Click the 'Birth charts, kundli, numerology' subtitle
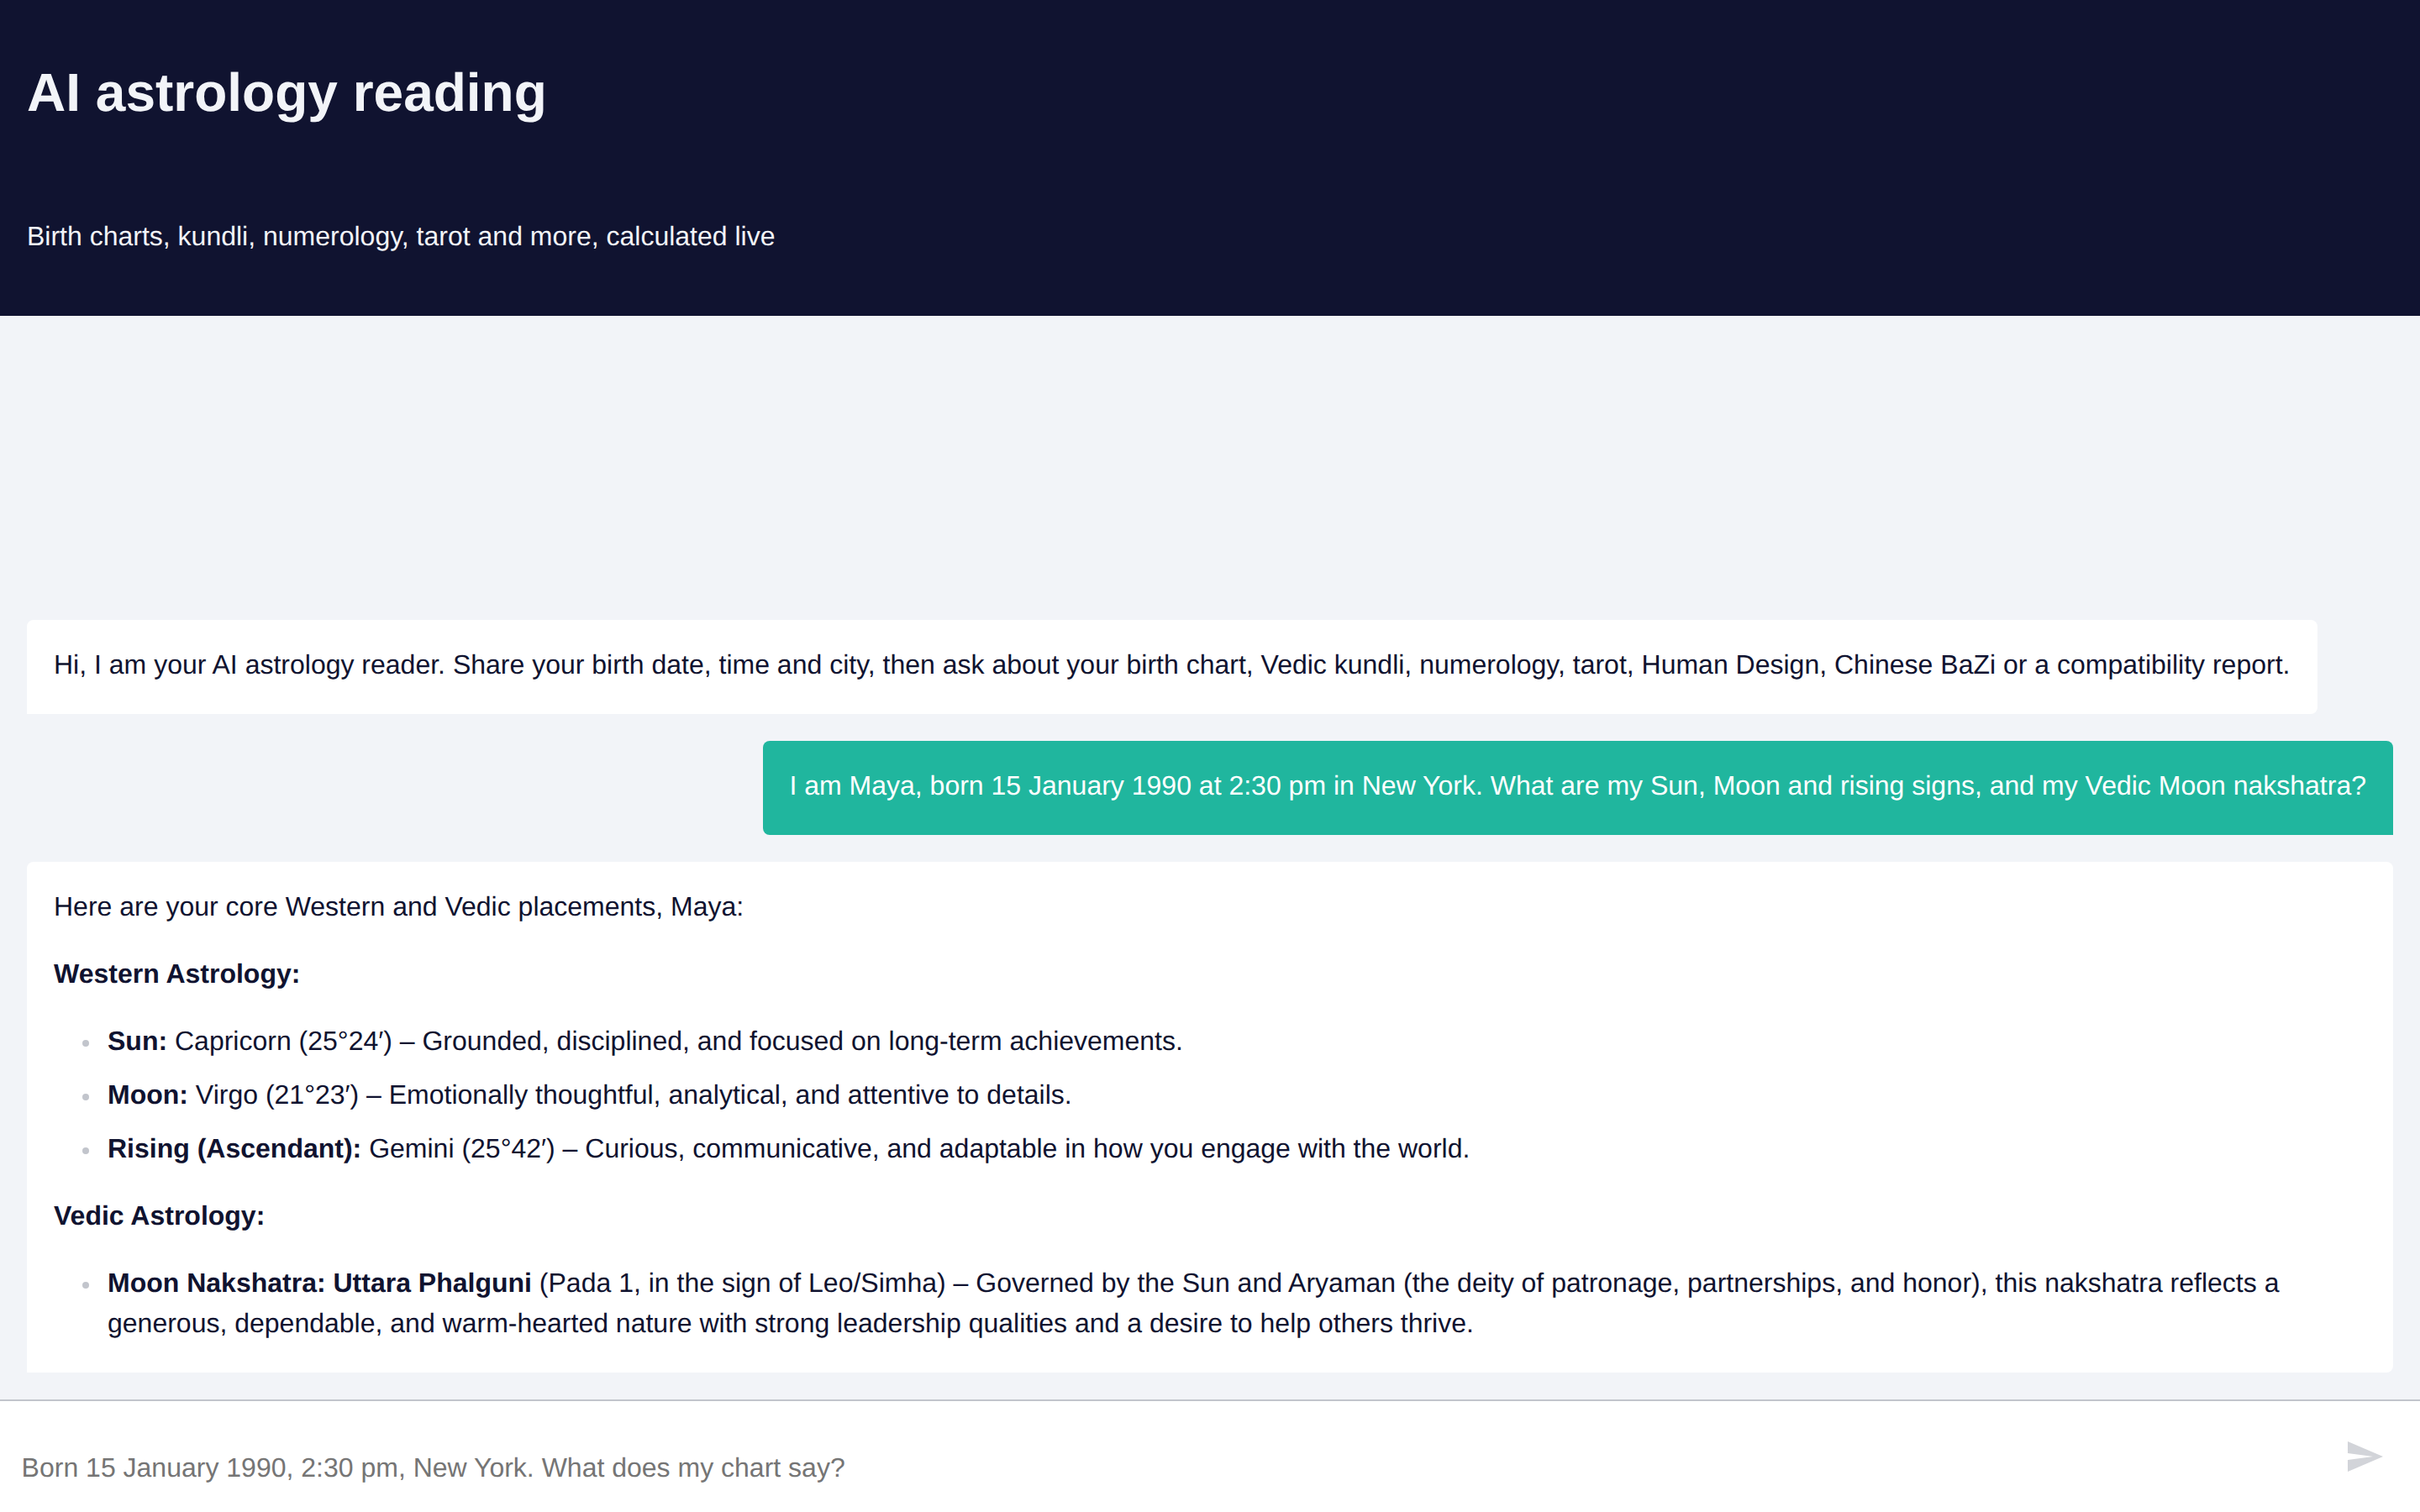Image resolution: width=2420 pixels, height=1512 pixels. 401,236
